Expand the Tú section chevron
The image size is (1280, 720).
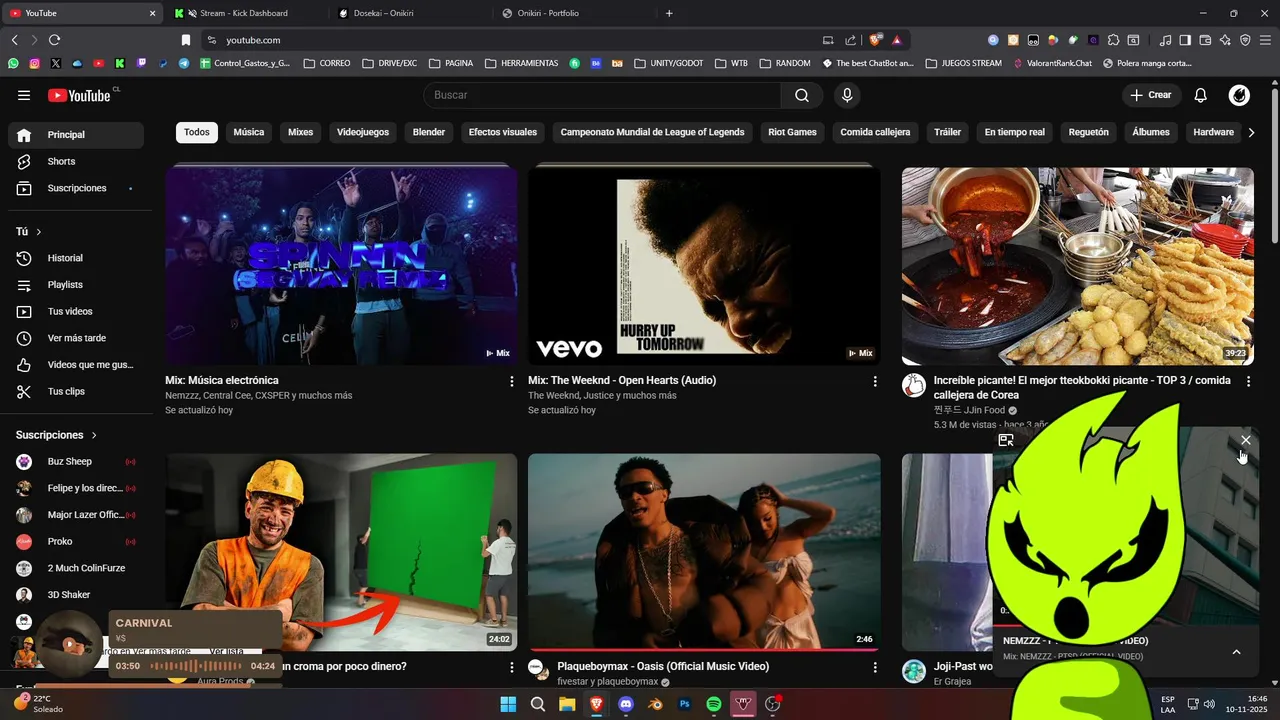click(x=39, y=232)
